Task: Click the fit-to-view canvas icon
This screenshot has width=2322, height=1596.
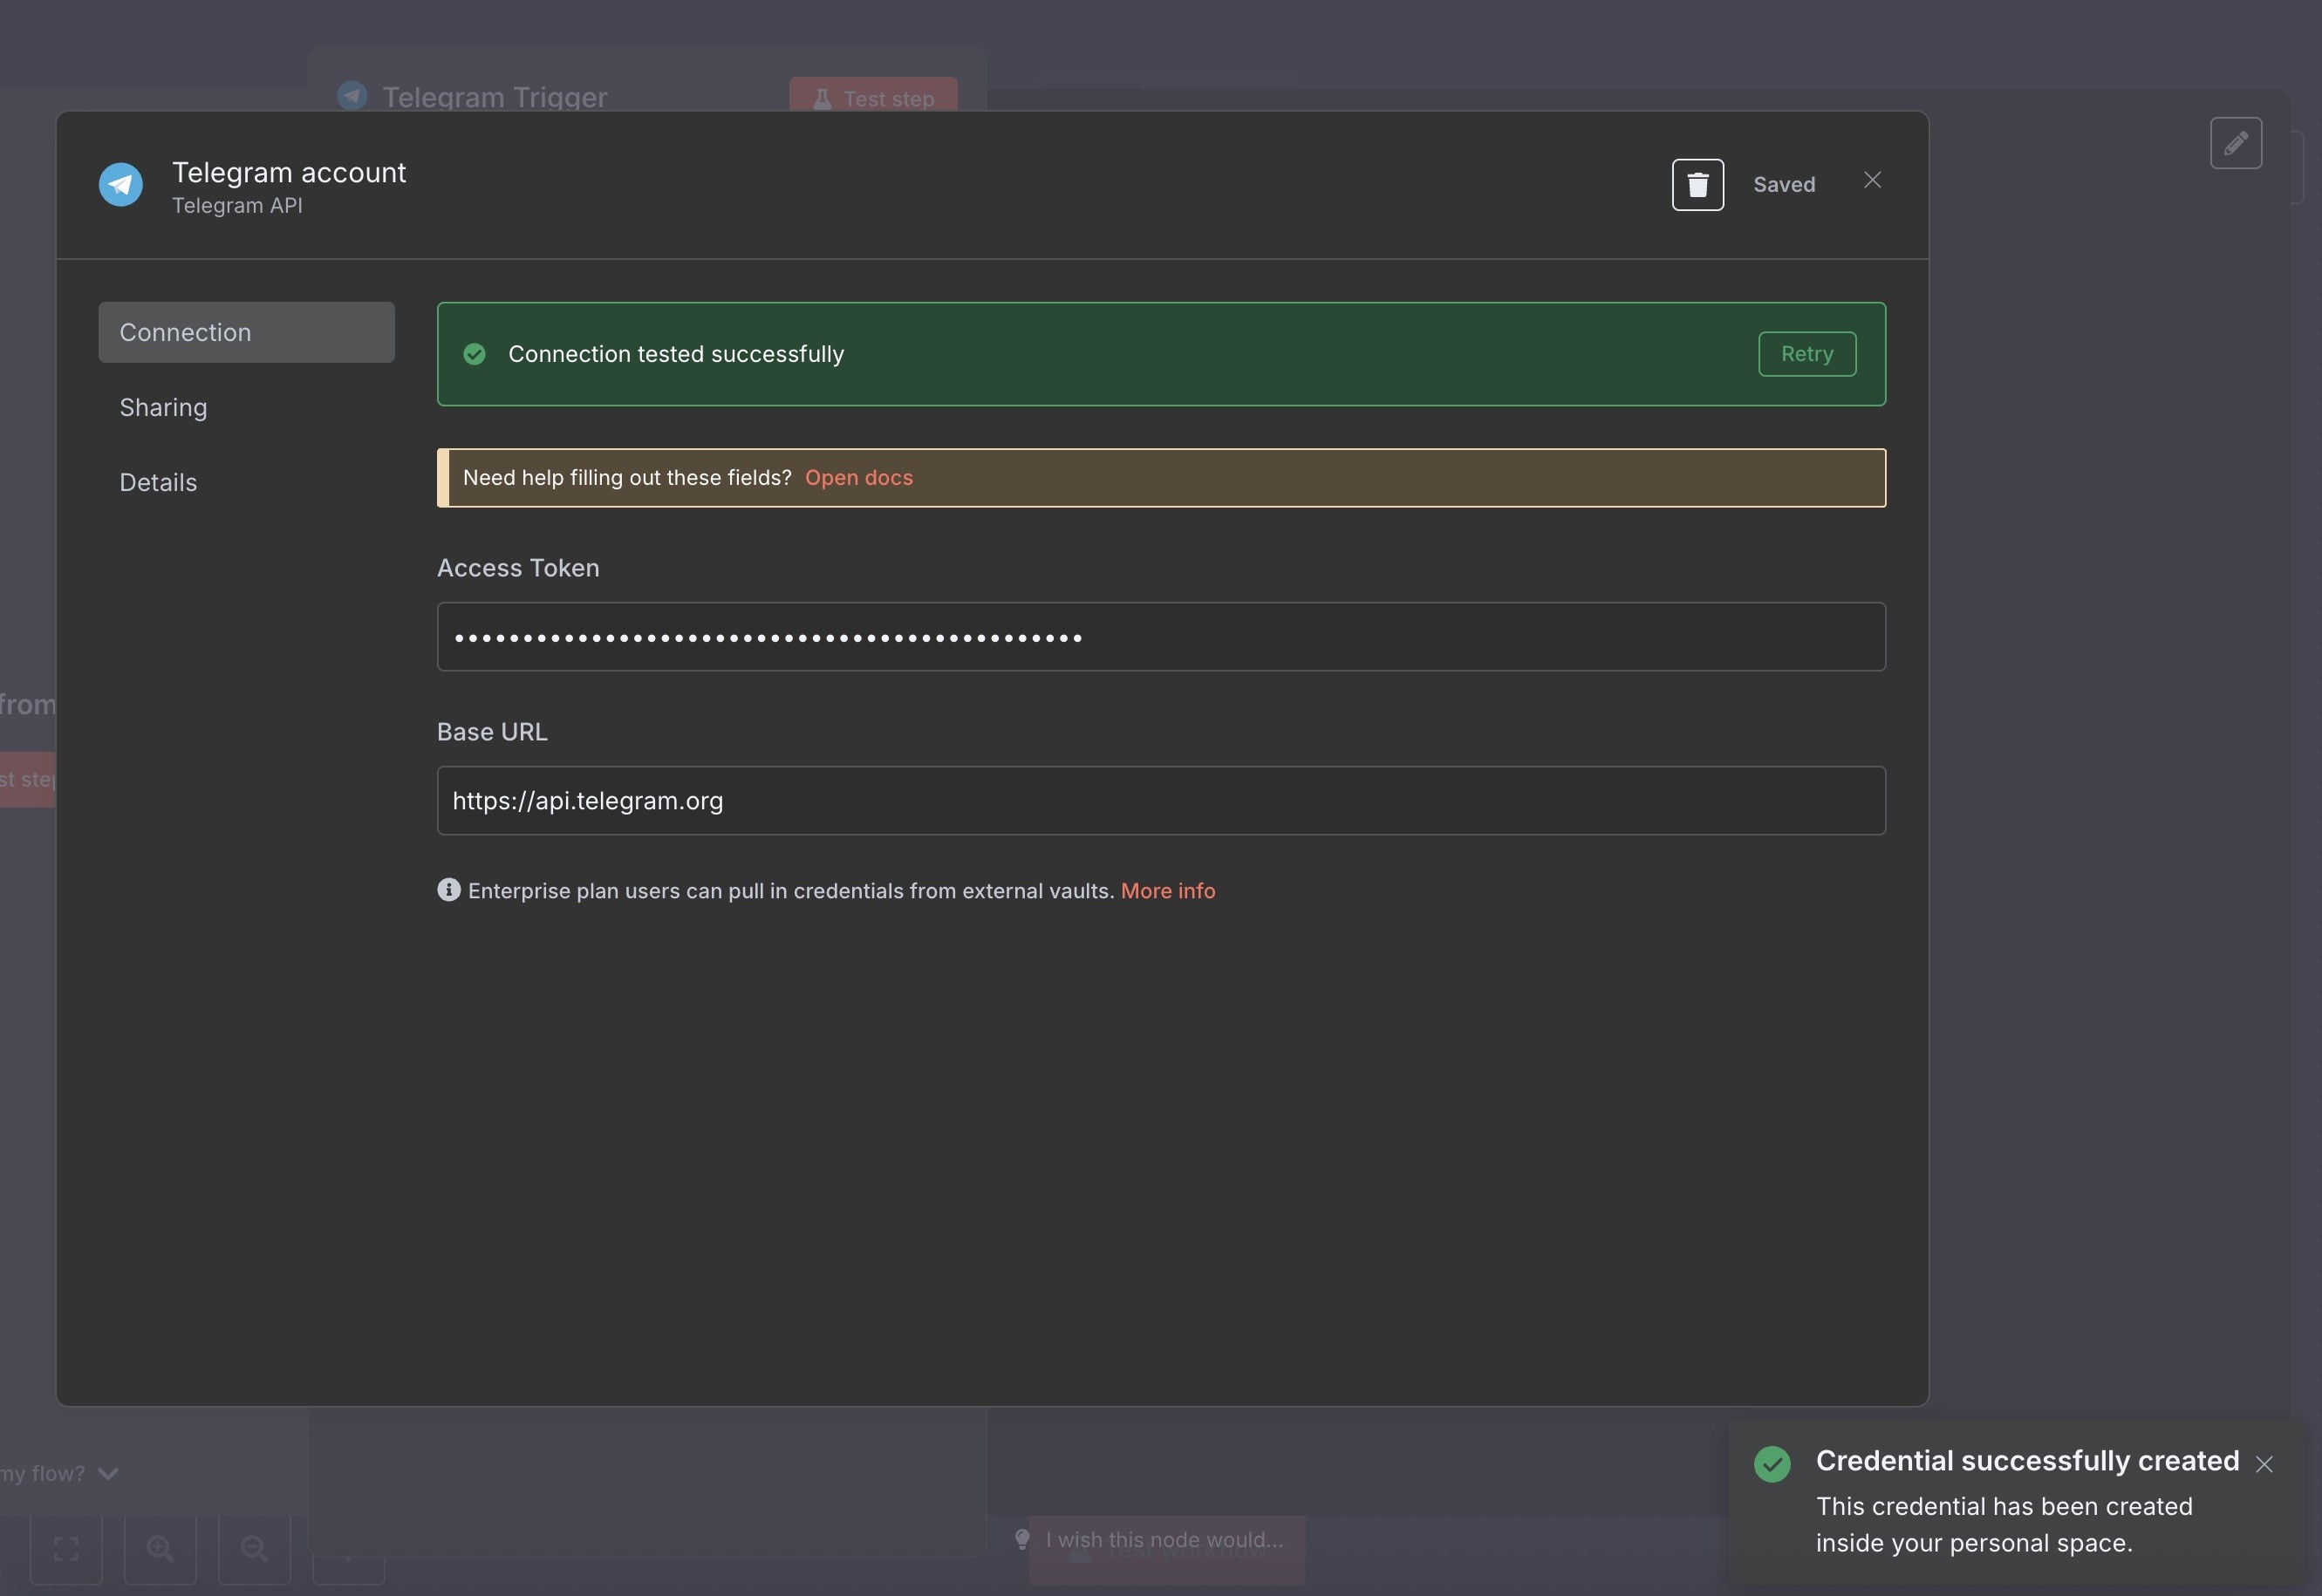Action: click(x=66, y=1549)
